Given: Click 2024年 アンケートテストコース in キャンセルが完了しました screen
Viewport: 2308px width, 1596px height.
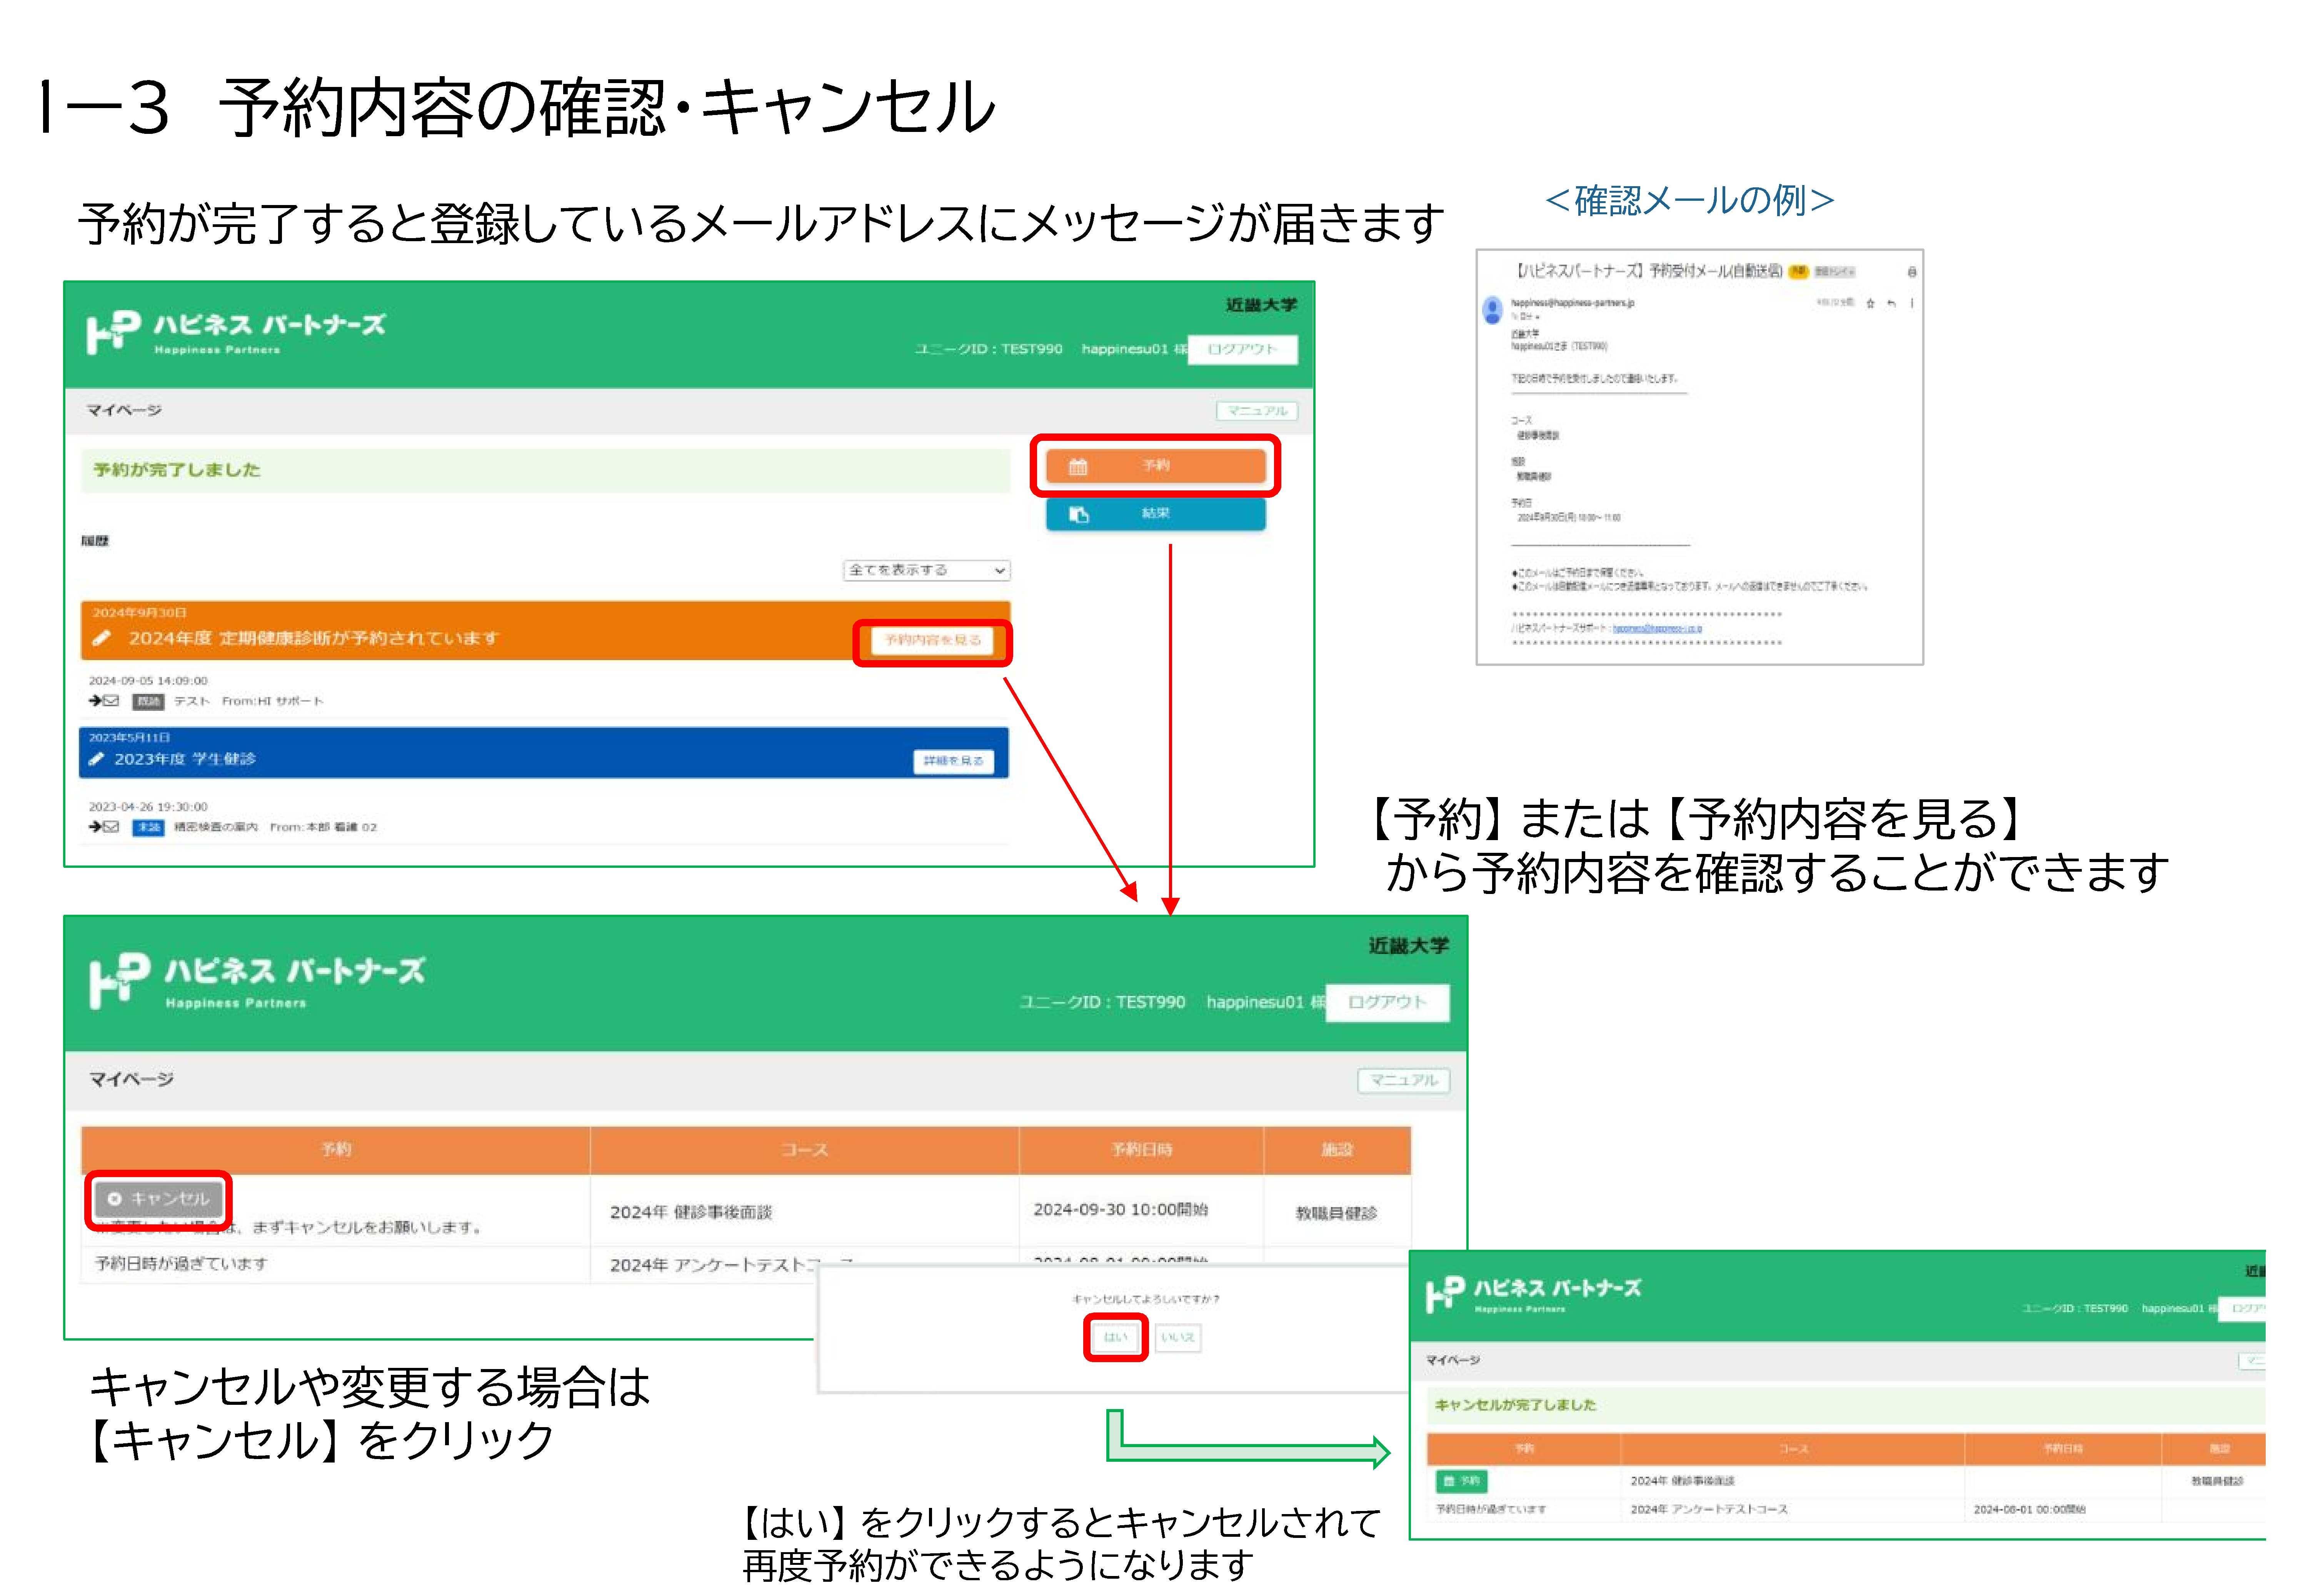Looking at the screenshot, I should pyautogui.click(x=1709, y=1510).
